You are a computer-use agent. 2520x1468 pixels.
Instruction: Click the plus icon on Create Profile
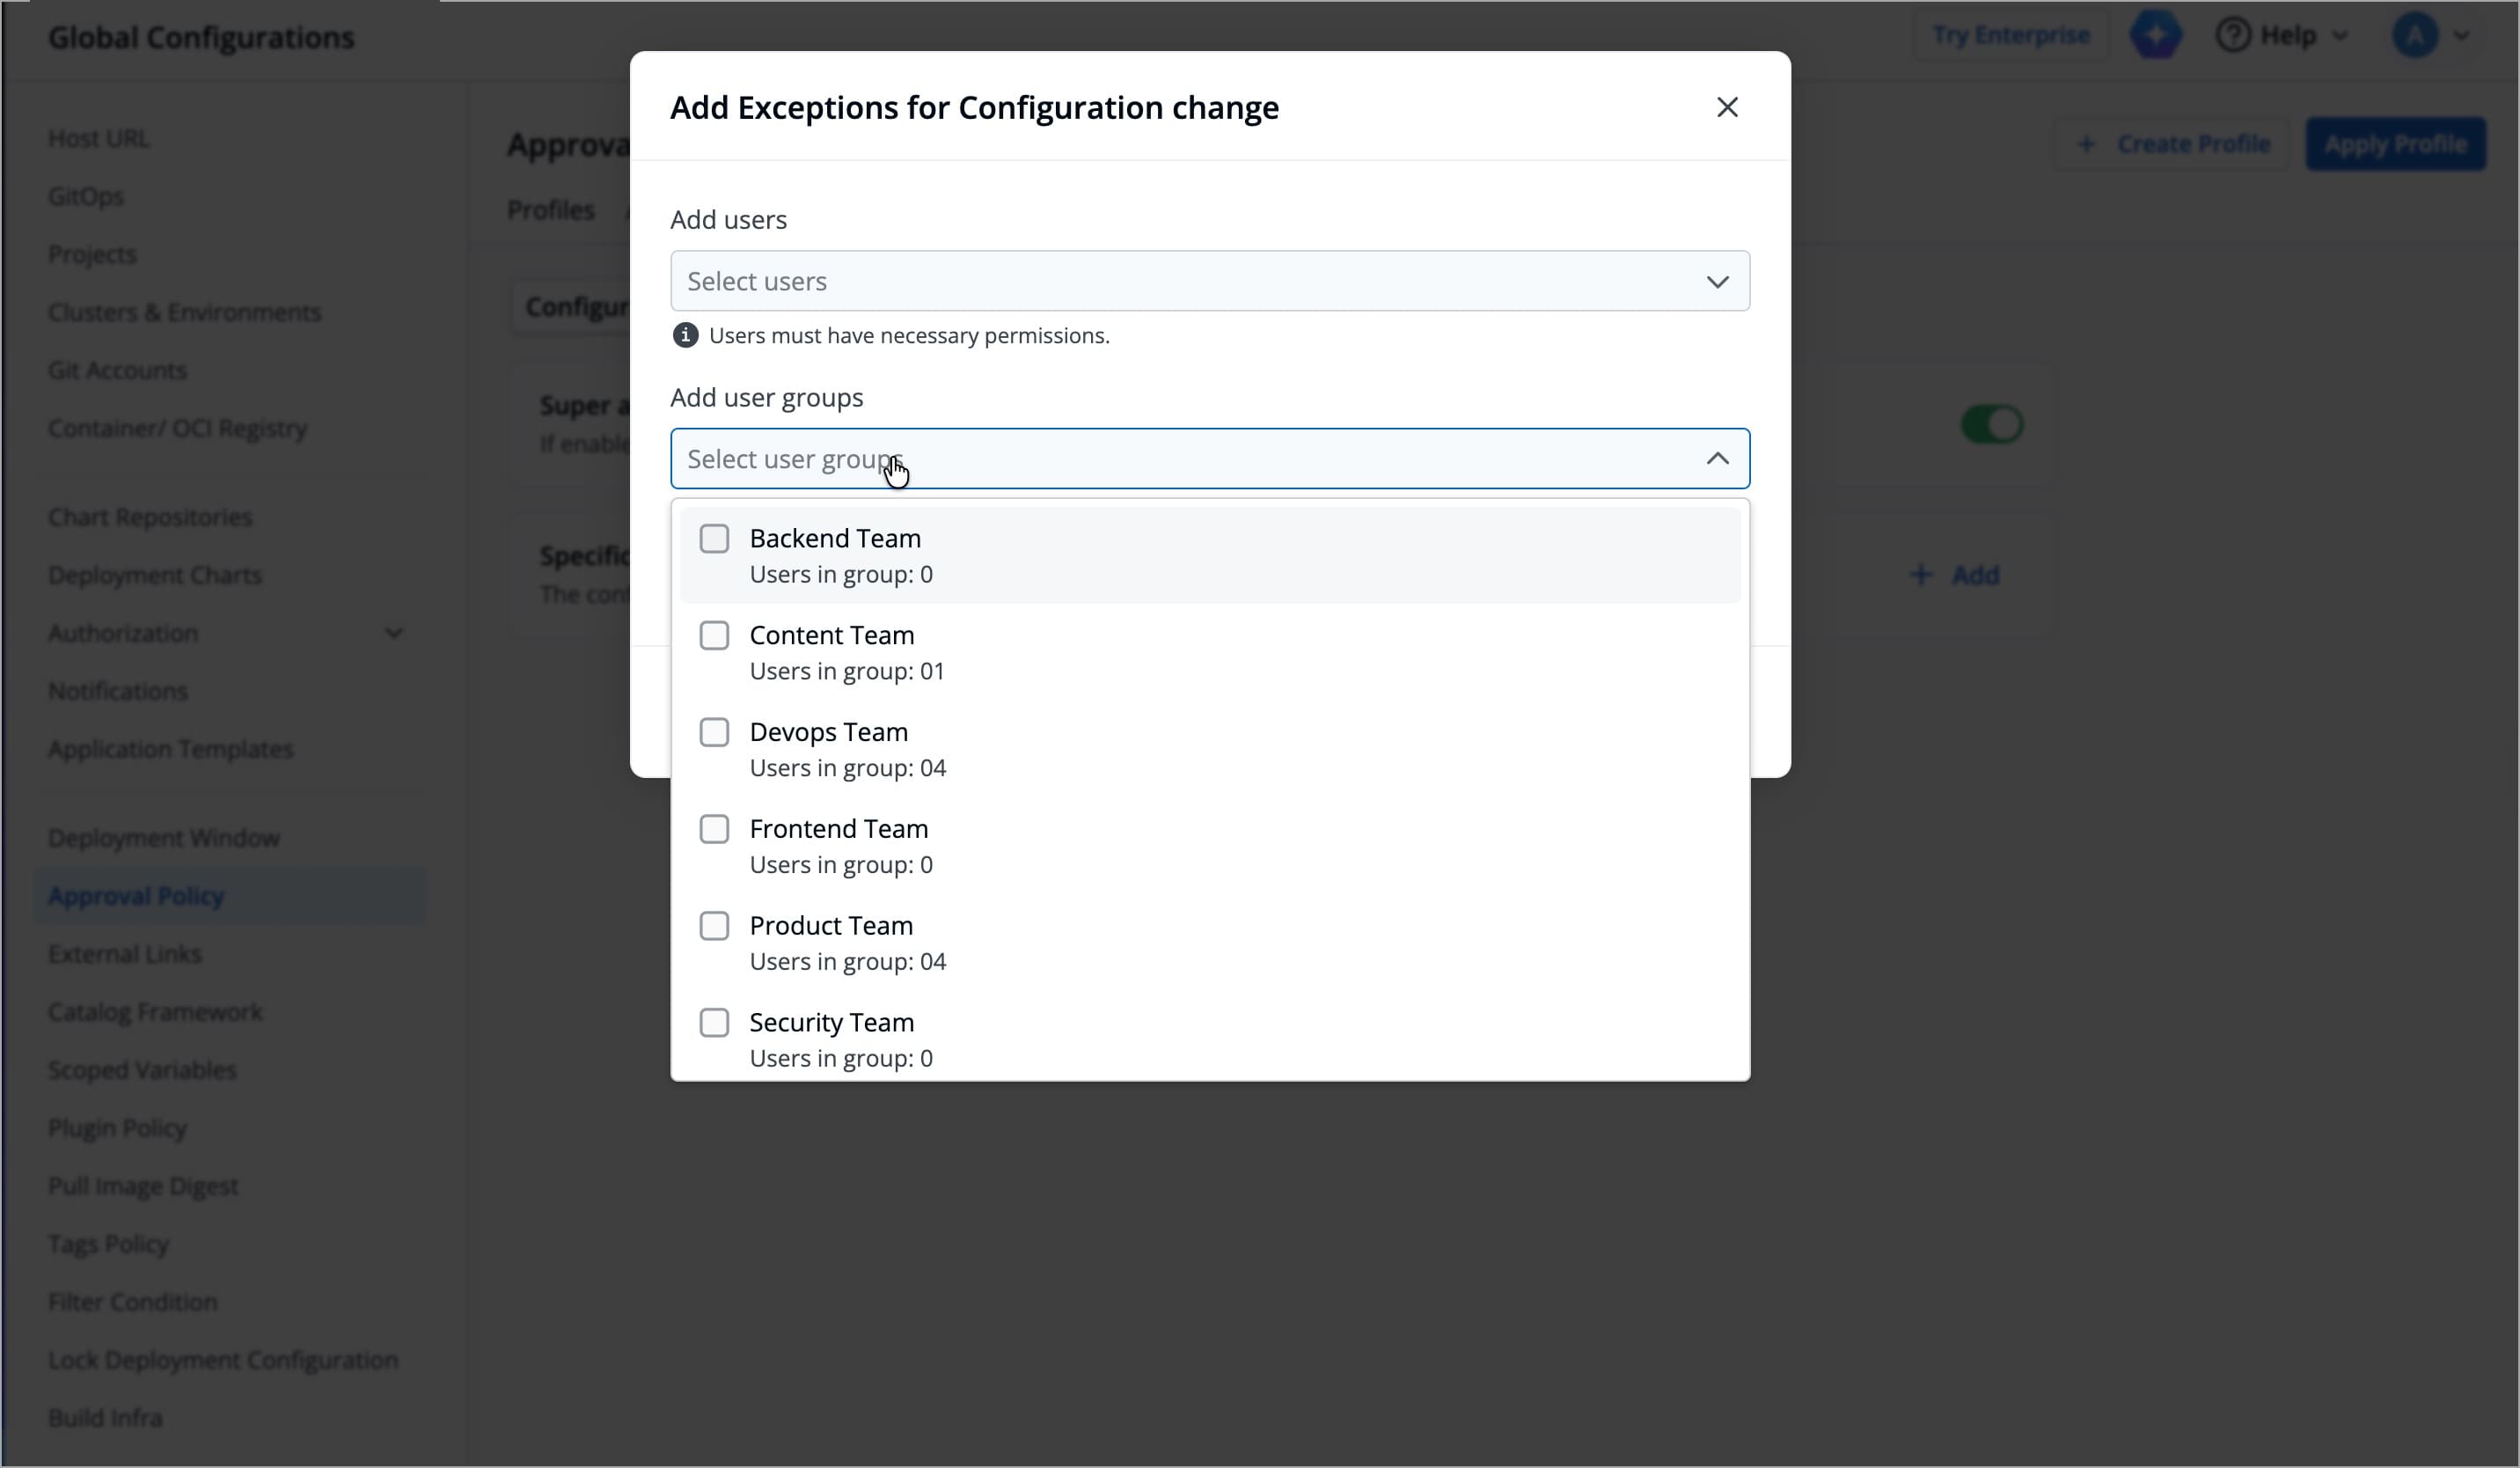pos(2086,143)
